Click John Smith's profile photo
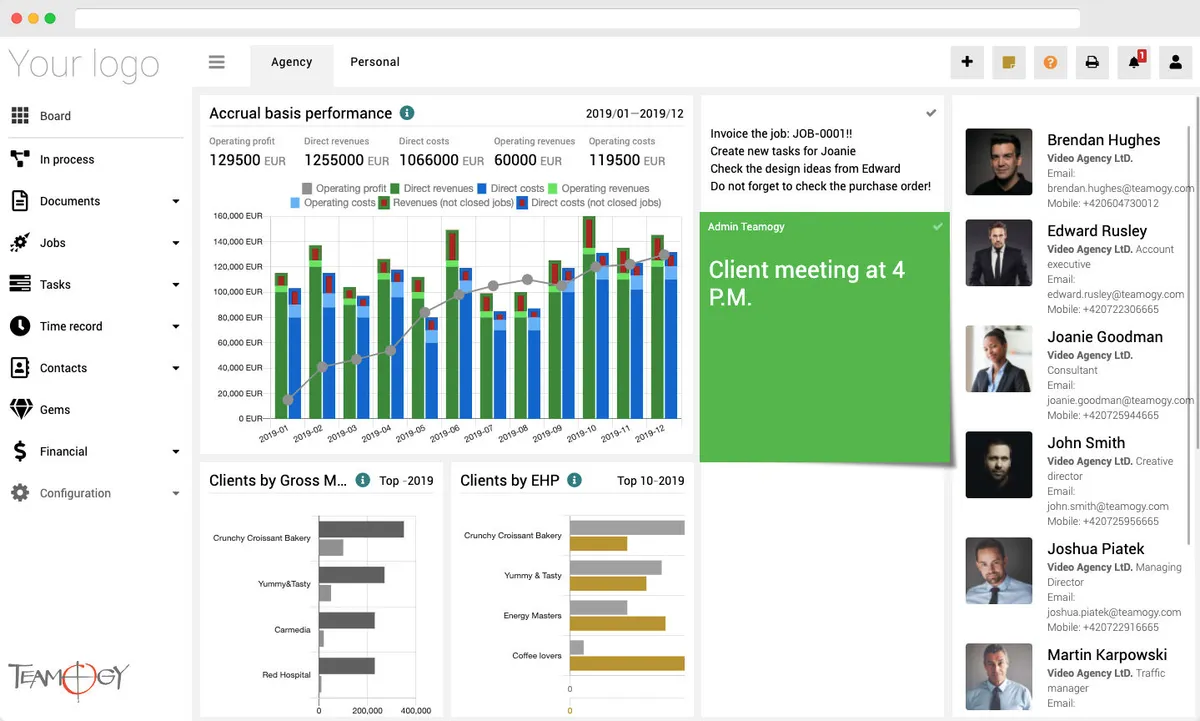The width and height of the screenshot is (1200, 721). [999, 464]
